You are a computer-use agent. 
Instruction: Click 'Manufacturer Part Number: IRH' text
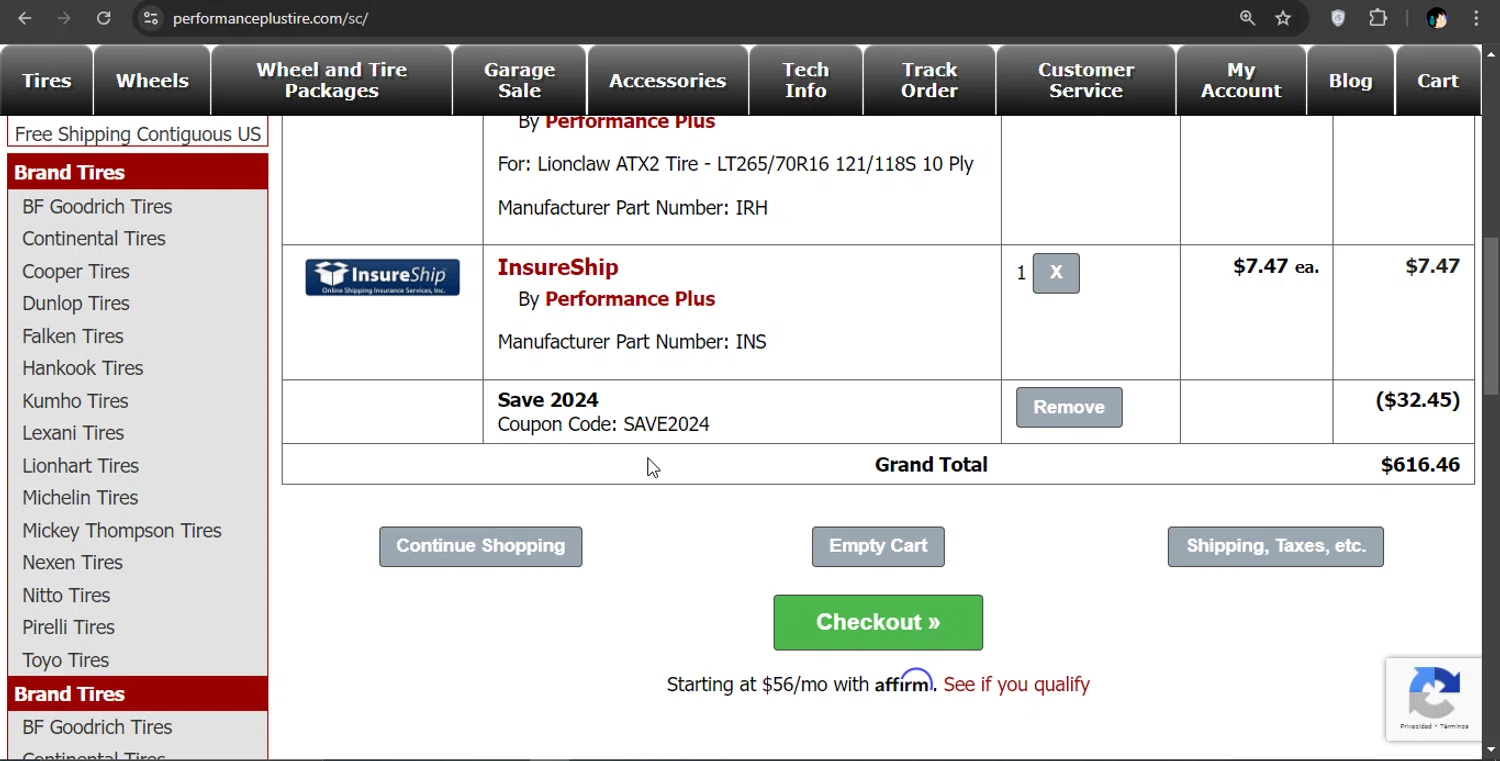pyautogui.click(x=633, y=208)
